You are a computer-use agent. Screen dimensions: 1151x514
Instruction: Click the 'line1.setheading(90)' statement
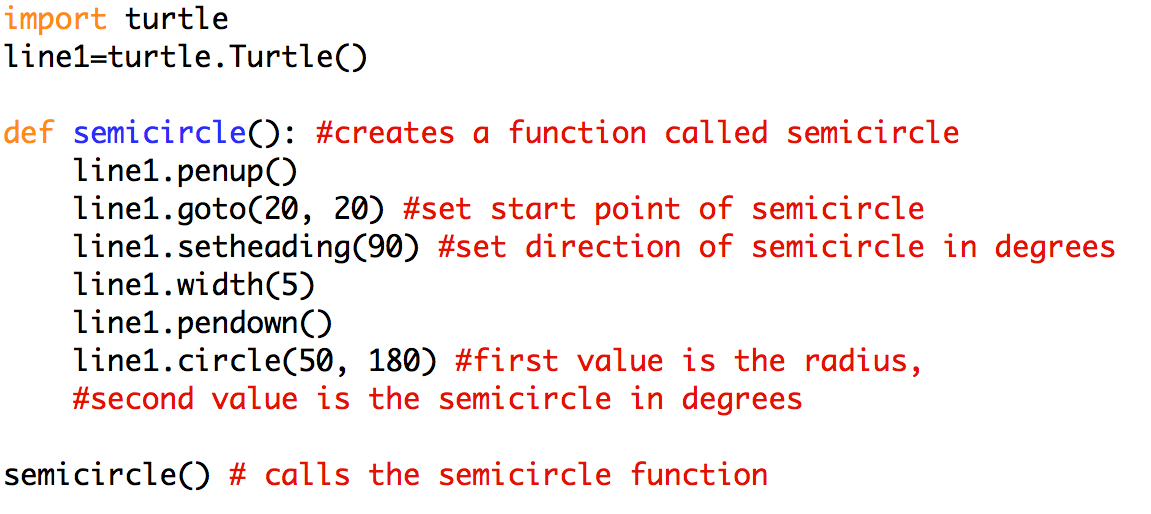point(246,247)
